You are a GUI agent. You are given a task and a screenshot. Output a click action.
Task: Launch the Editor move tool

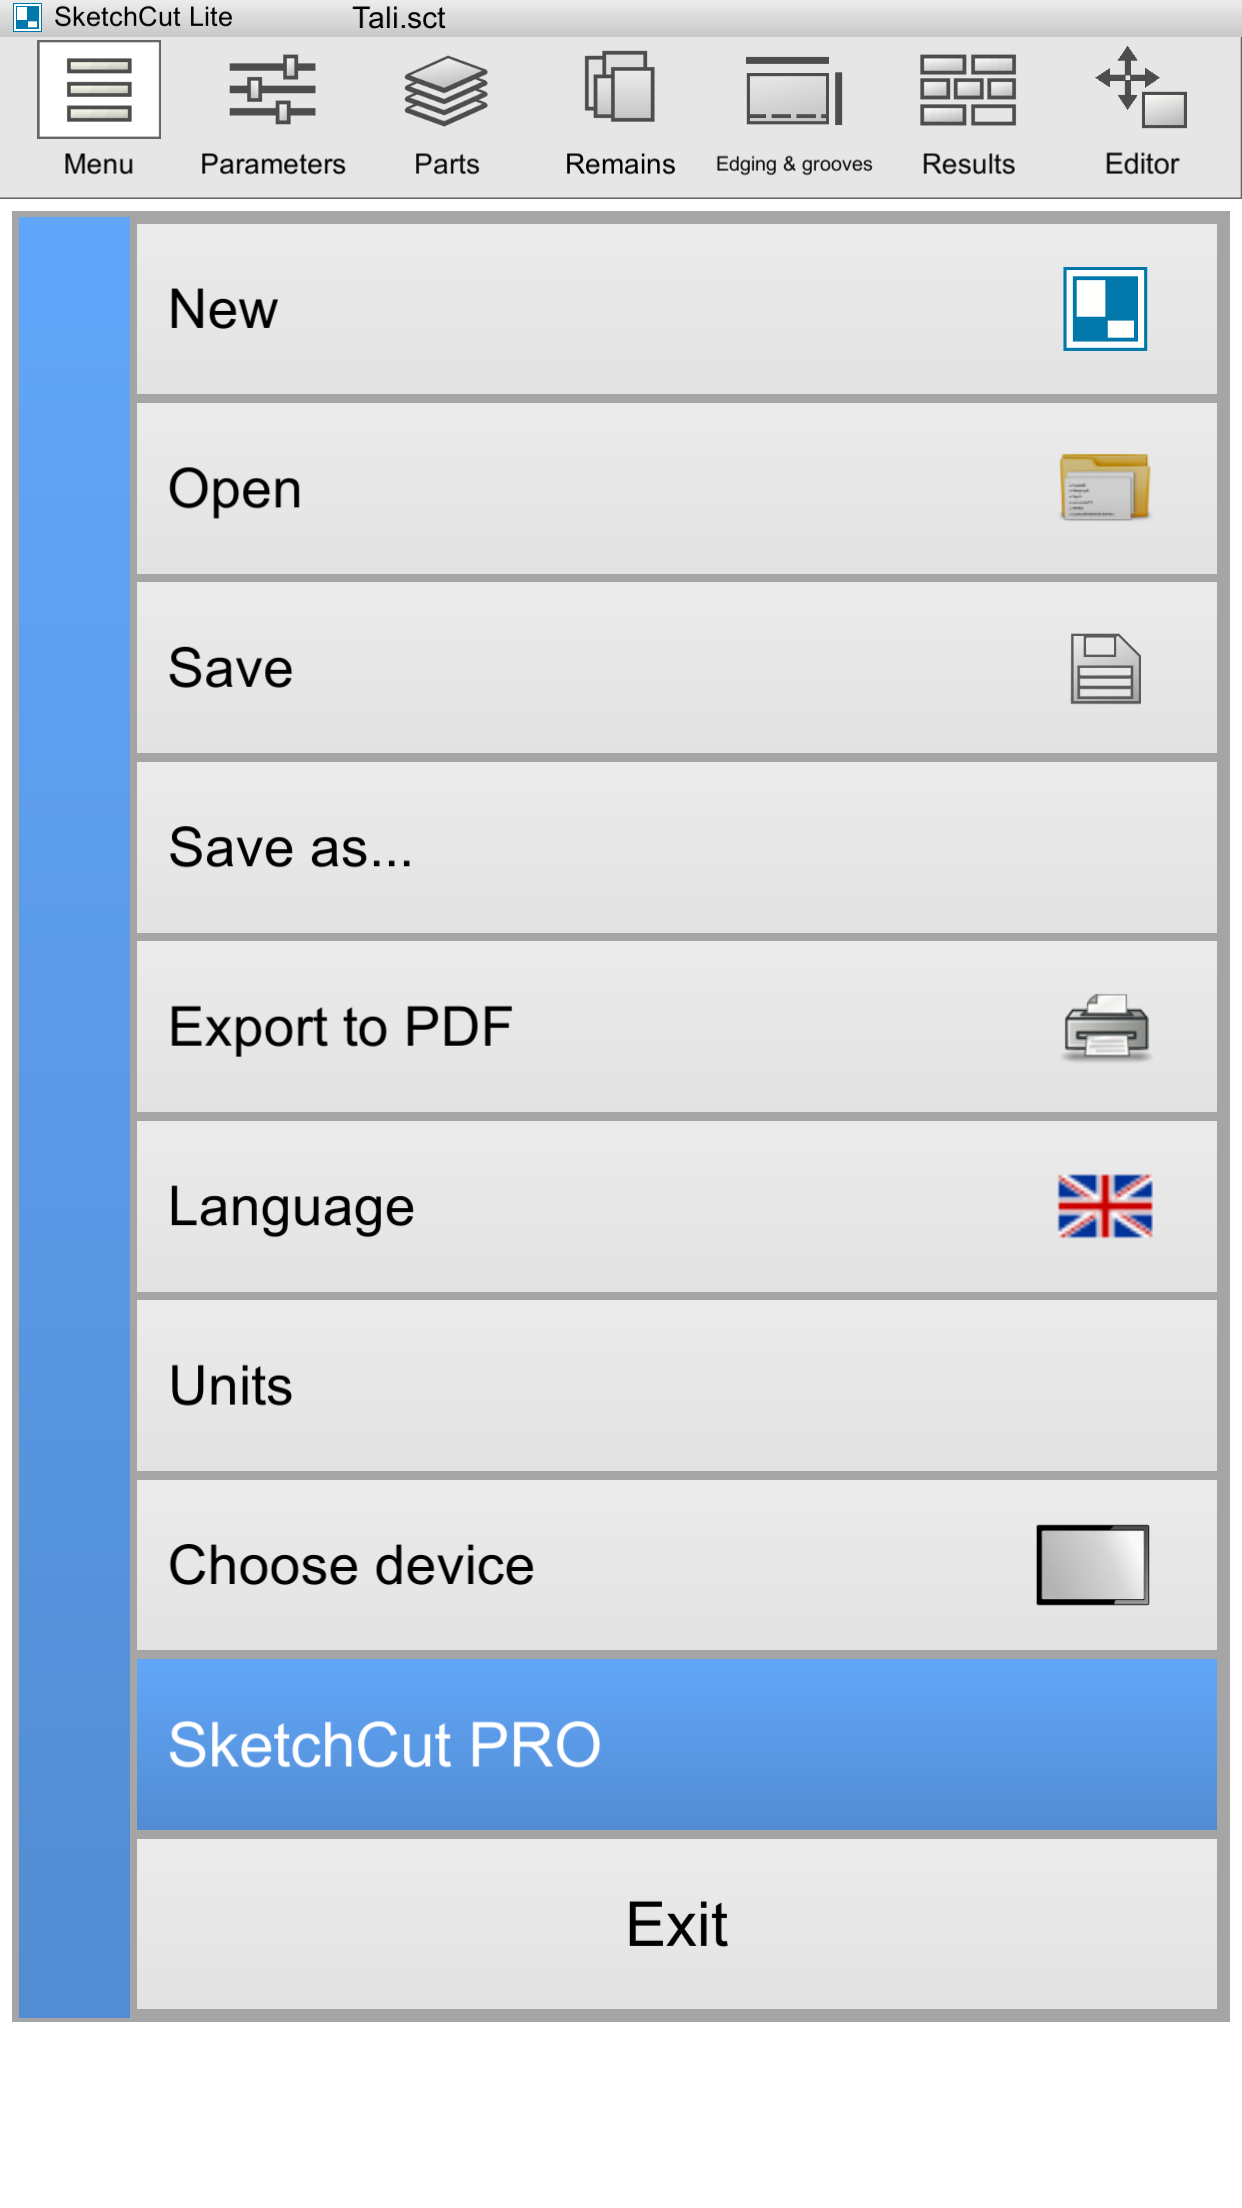coord(1141,87)
